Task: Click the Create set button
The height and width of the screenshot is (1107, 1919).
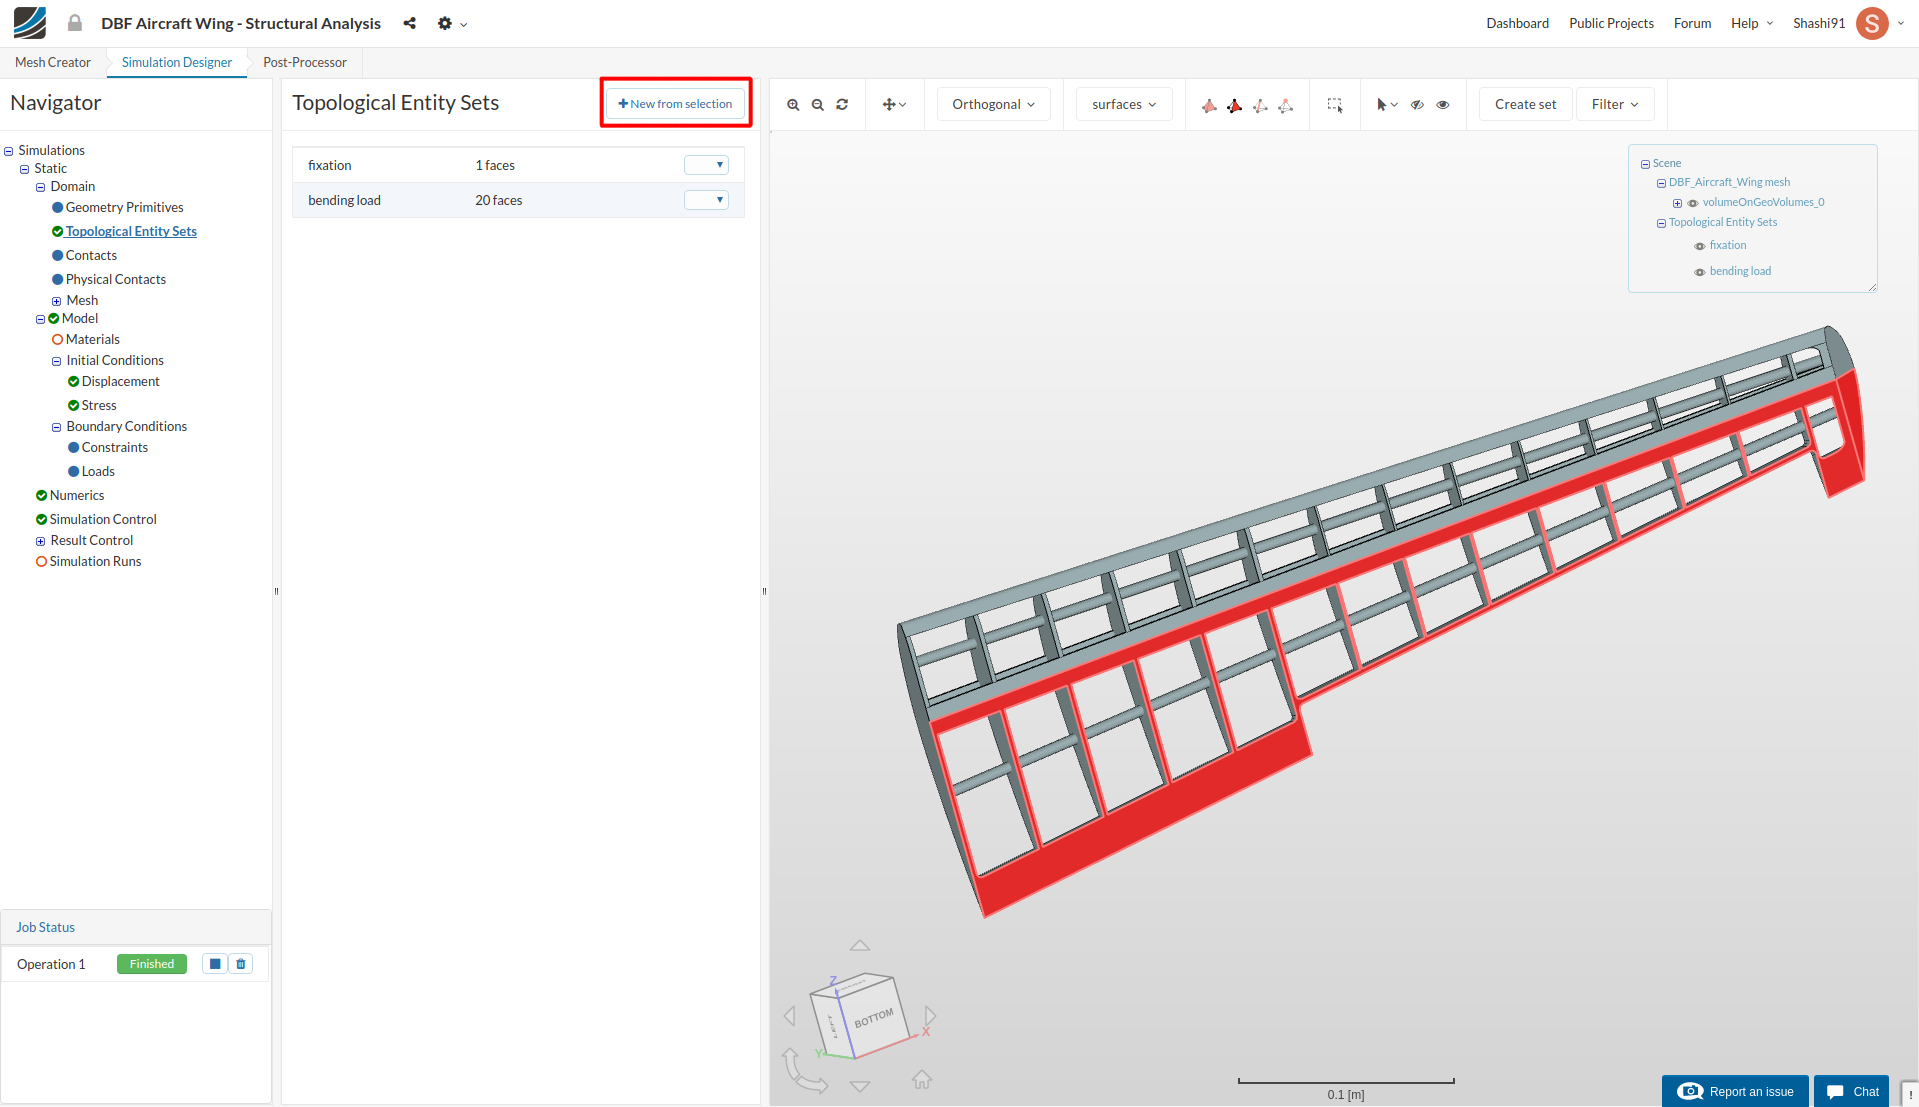Action: pos(1525,104)
